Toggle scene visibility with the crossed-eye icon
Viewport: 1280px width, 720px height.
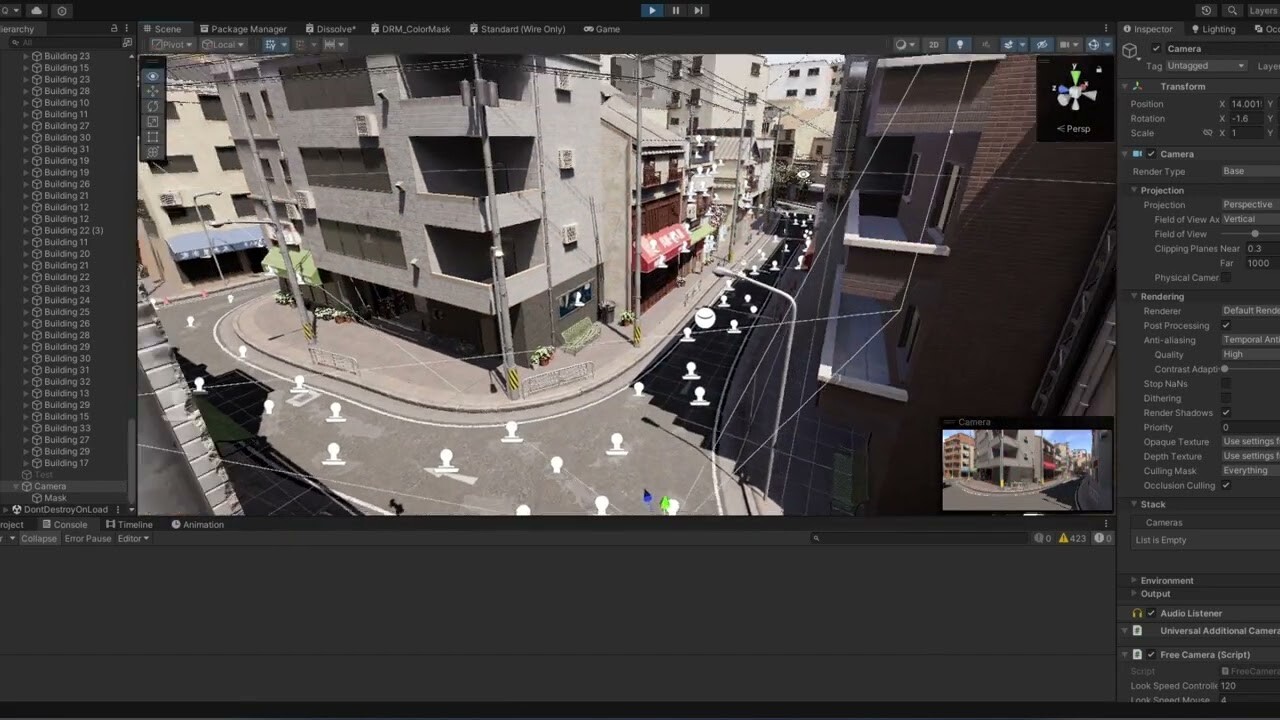coord(1043,44)
